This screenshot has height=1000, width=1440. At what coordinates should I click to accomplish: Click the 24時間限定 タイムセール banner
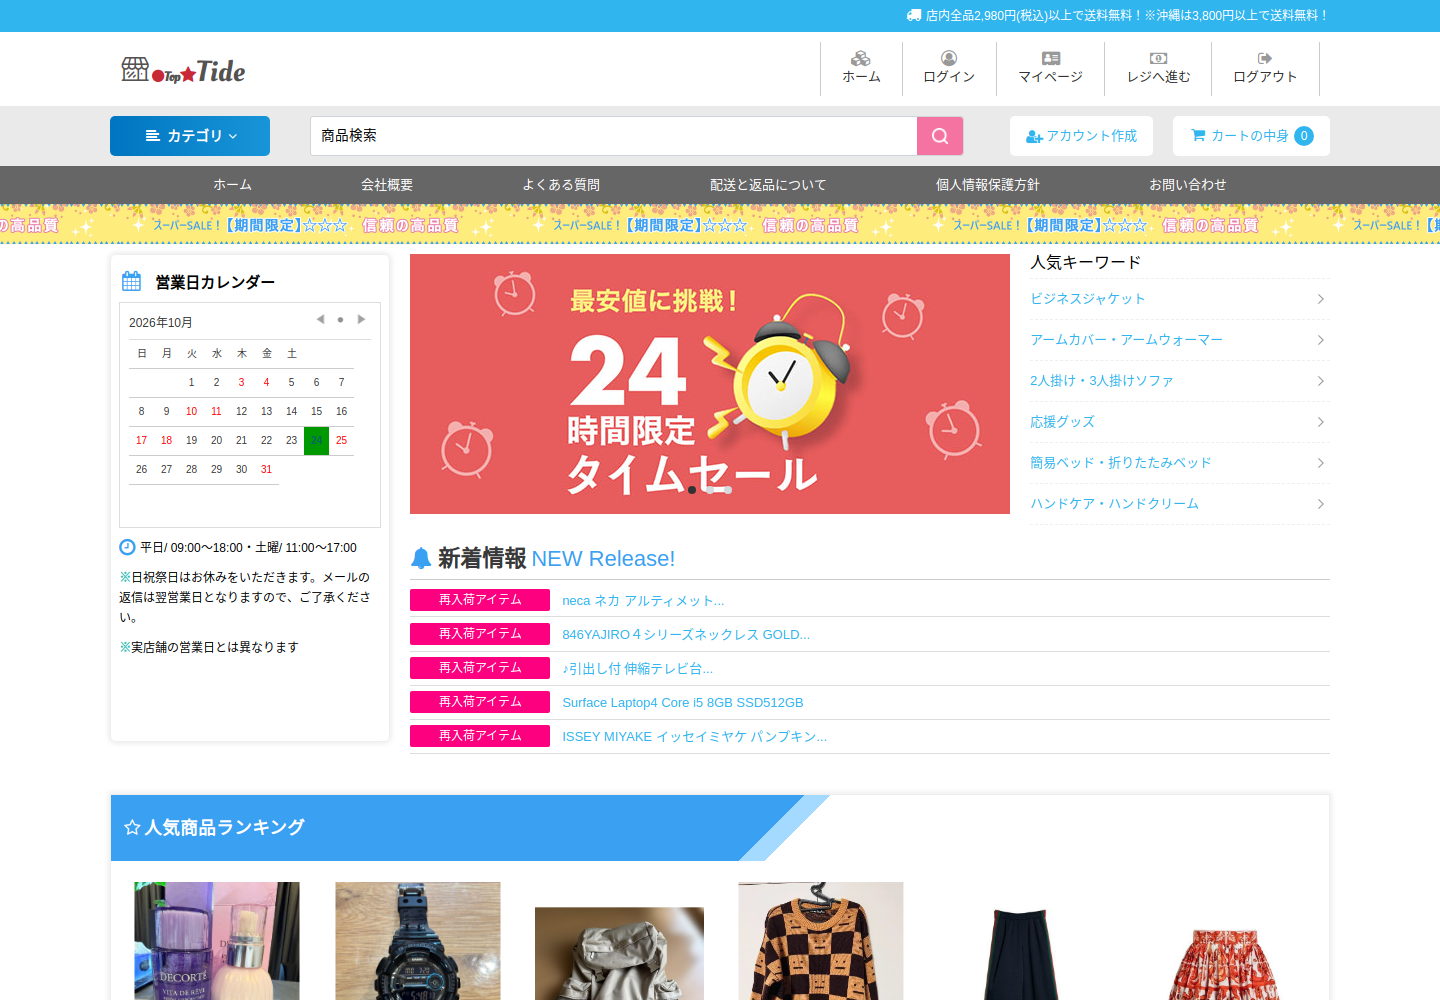710,384
